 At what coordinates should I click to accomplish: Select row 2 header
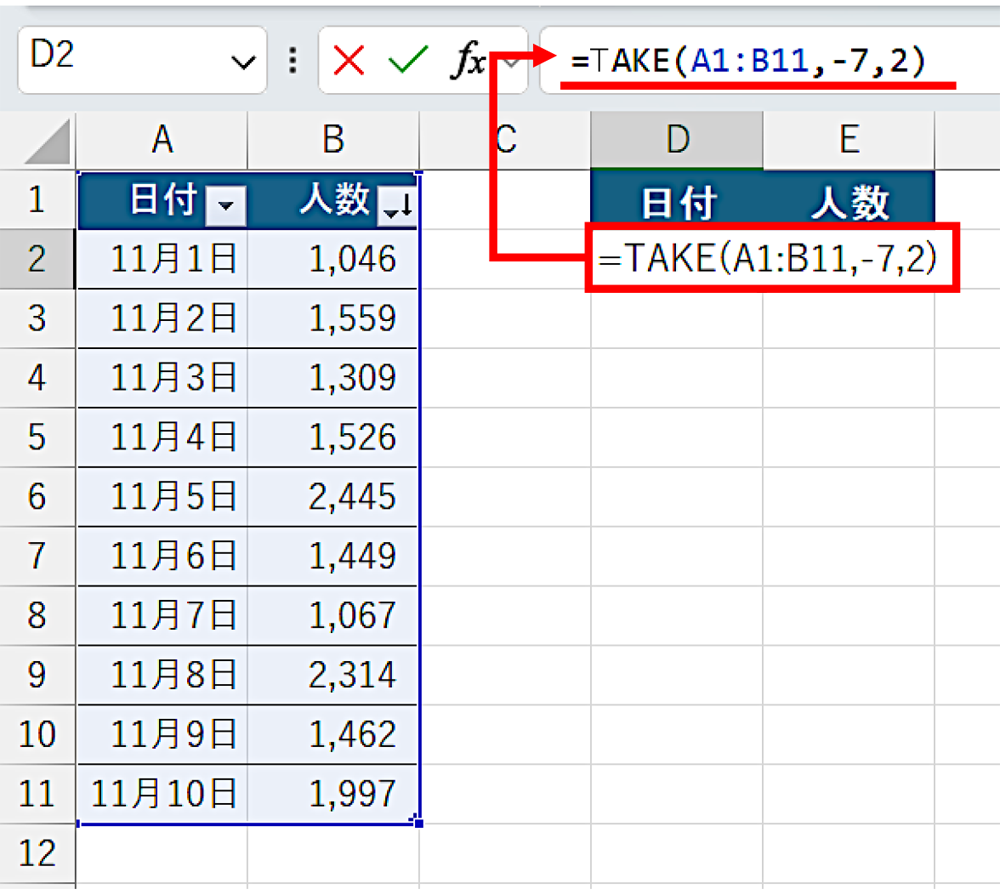37,259
